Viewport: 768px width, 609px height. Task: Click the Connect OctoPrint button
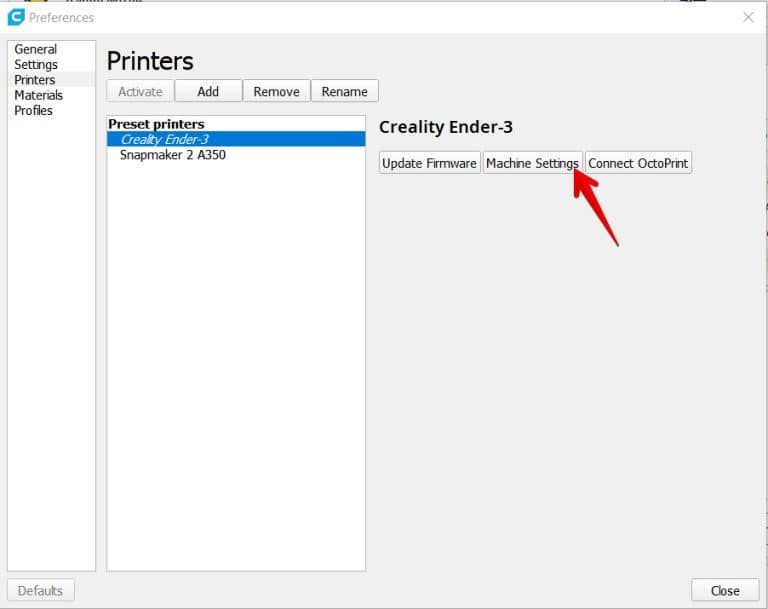[x=638, y=163]
